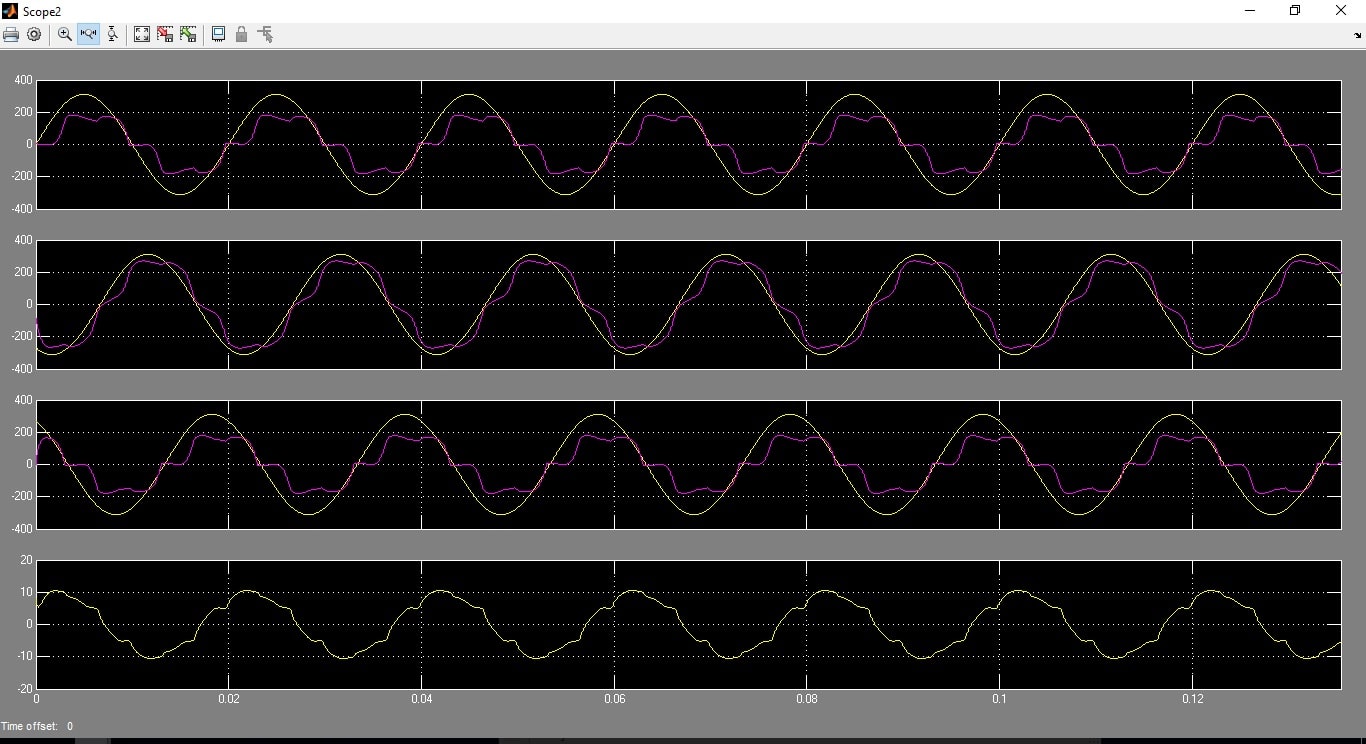
Task: Select the Zoom Y-axis tool
Action: (112, 34)
